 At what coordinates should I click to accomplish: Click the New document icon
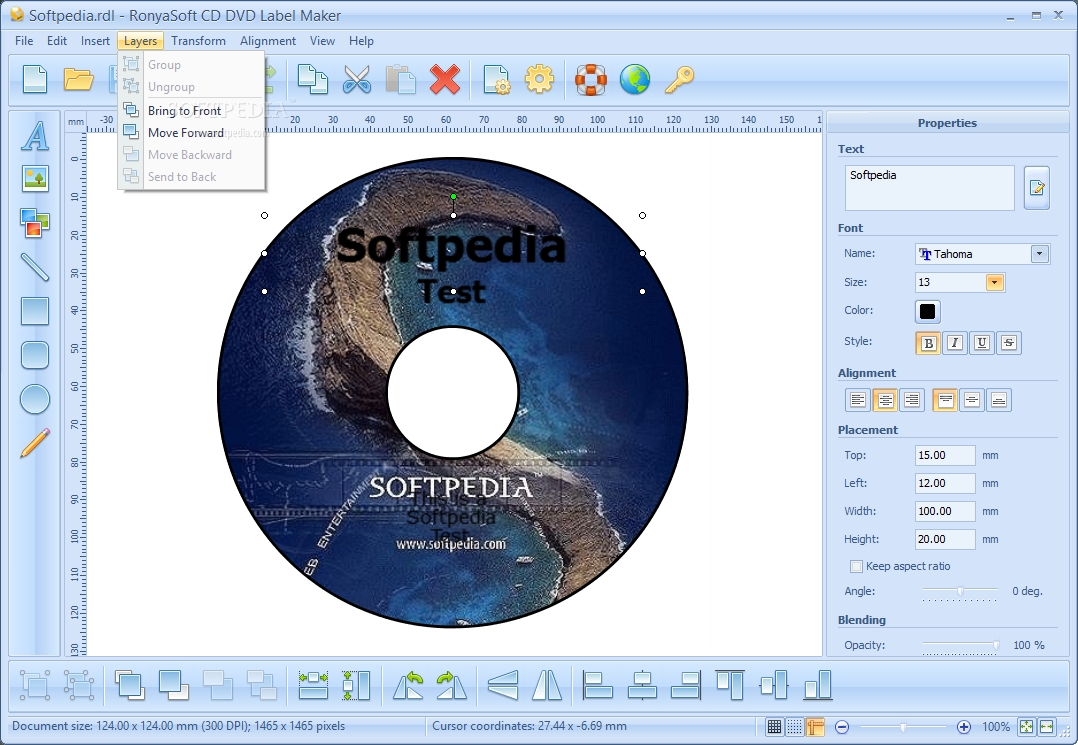[x=35, y=79]
